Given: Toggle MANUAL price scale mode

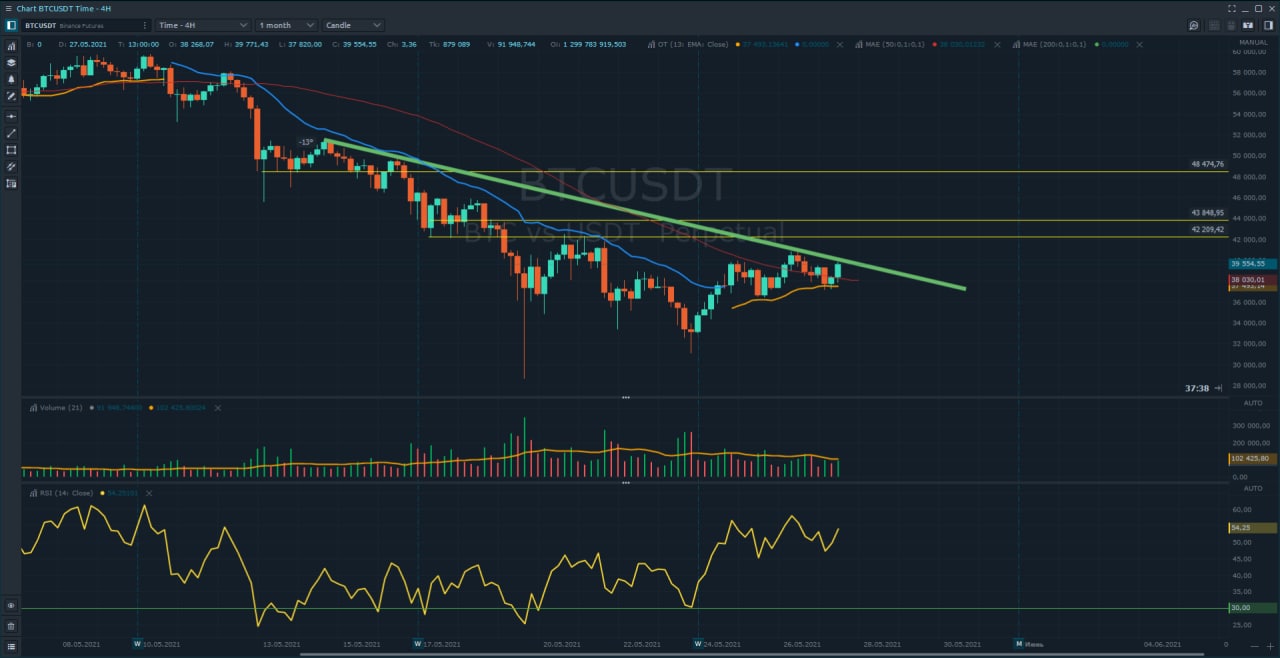Looking at the screenshot, I should point(1253,43).
